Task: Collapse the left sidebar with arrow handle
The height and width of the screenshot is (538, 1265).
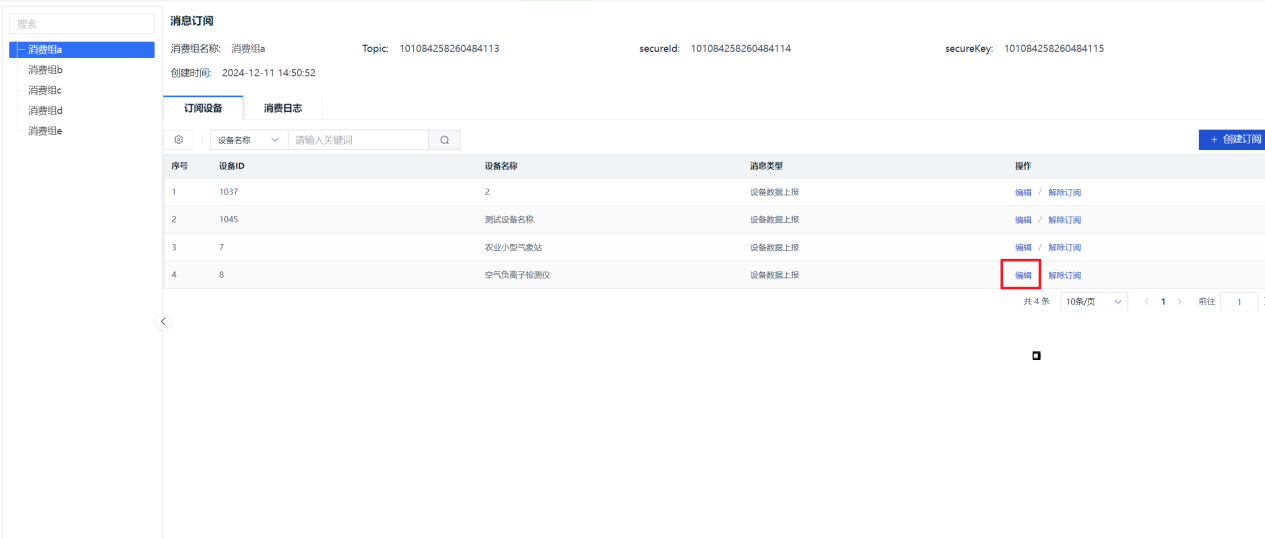Action: 164,321
